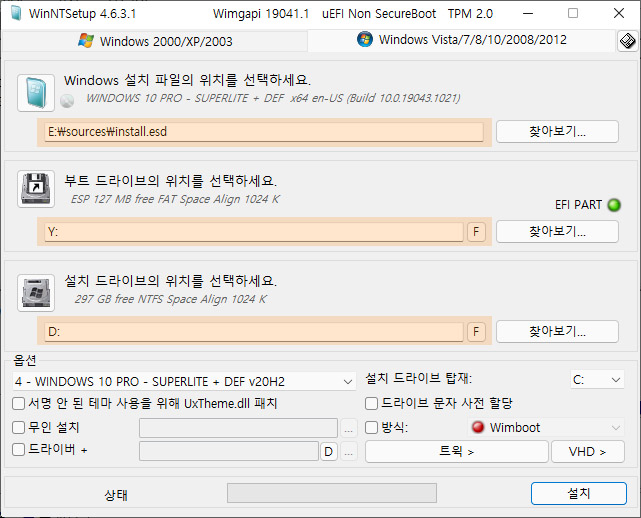Enable unattended install checkbox

pos(18,428)
